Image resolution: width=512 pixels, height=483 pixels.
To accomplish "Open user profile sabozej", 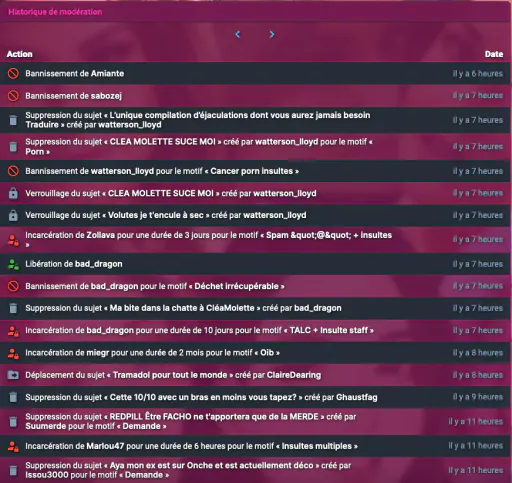I will tap(106, 96).
